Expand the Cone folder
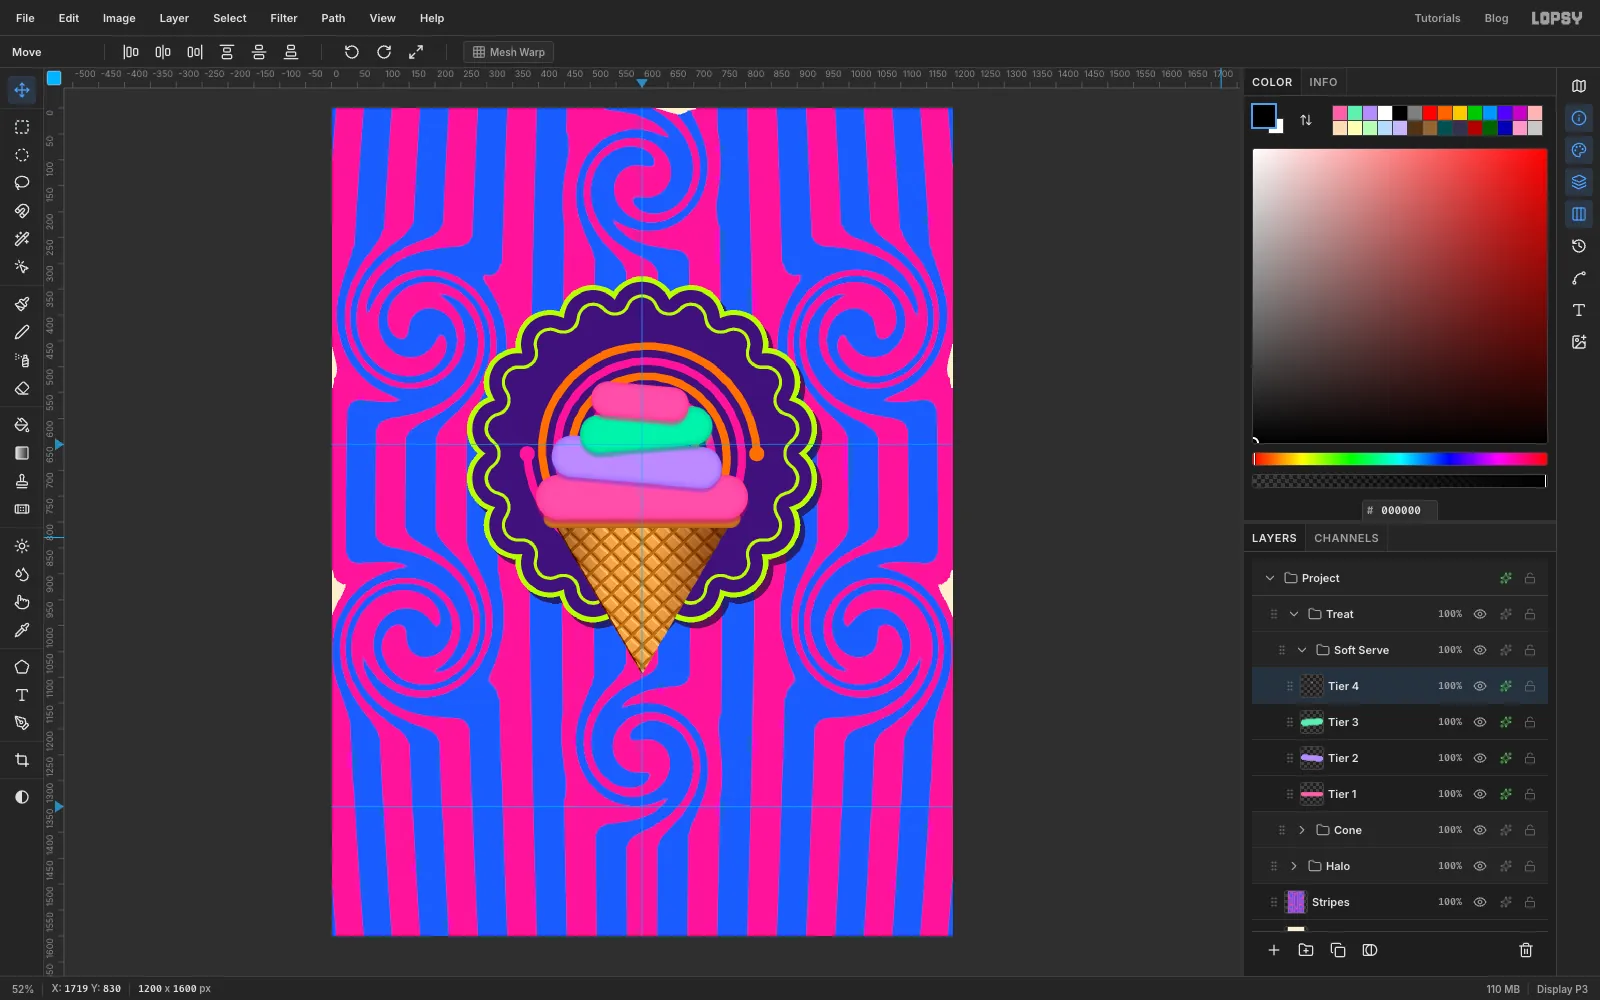 pyautogui.click(x=1302, y=830)
